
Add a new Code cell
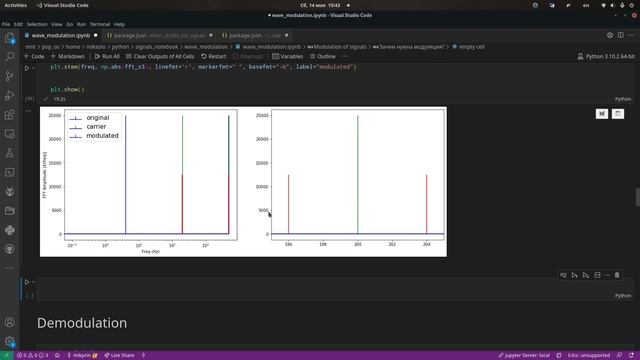[x=34, y=56]
